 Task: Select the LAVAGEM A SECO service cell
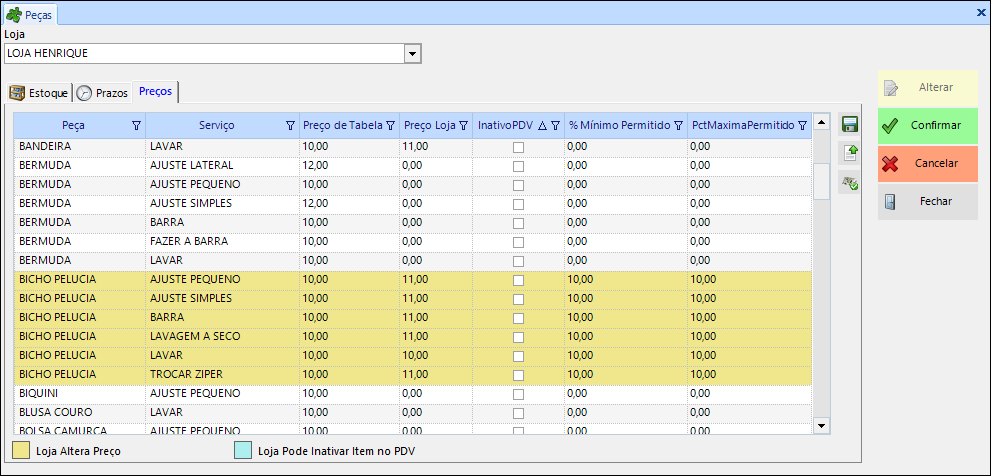tap(223, 336)
